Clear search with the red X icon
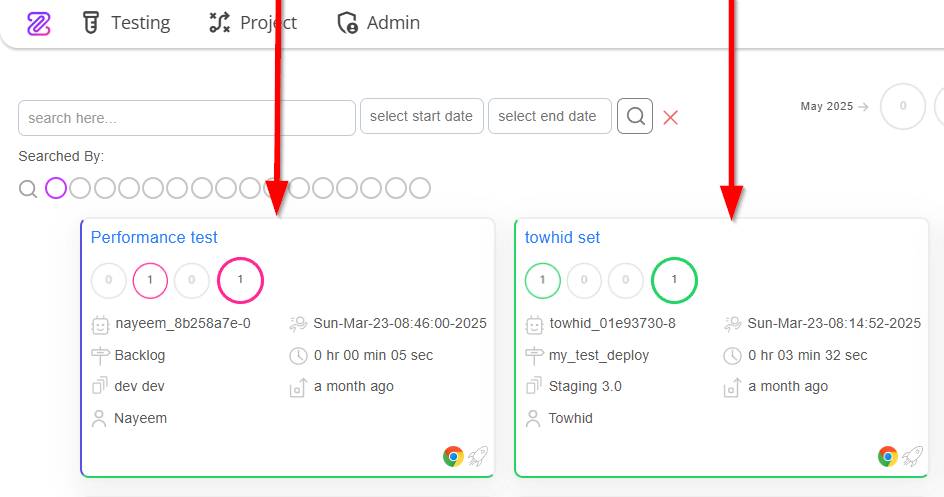944x497 pixels. point(671,117)
